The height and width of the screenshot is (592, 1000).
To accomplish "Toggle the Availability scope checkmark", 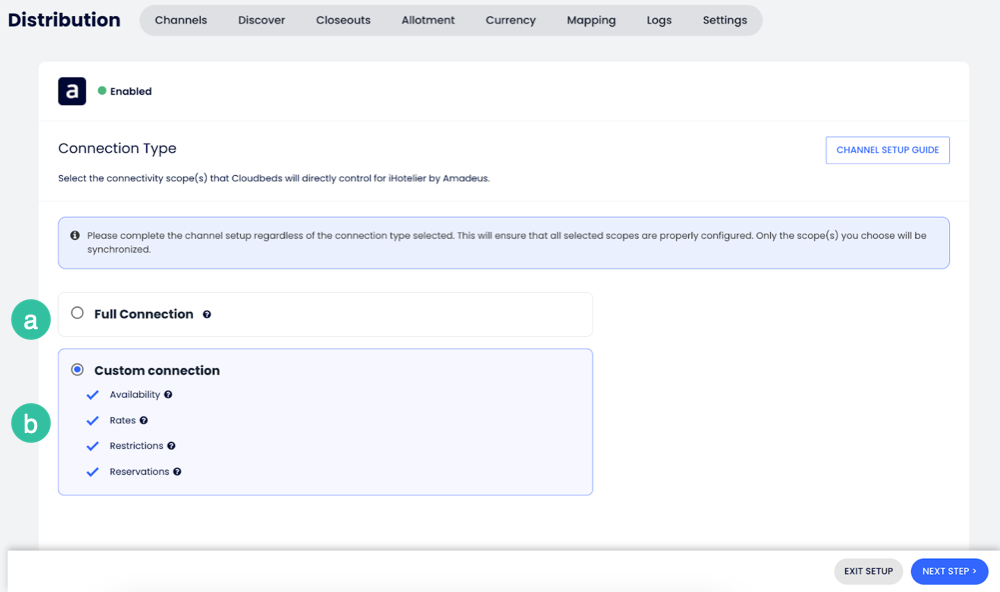I will (x=93, y=395).
